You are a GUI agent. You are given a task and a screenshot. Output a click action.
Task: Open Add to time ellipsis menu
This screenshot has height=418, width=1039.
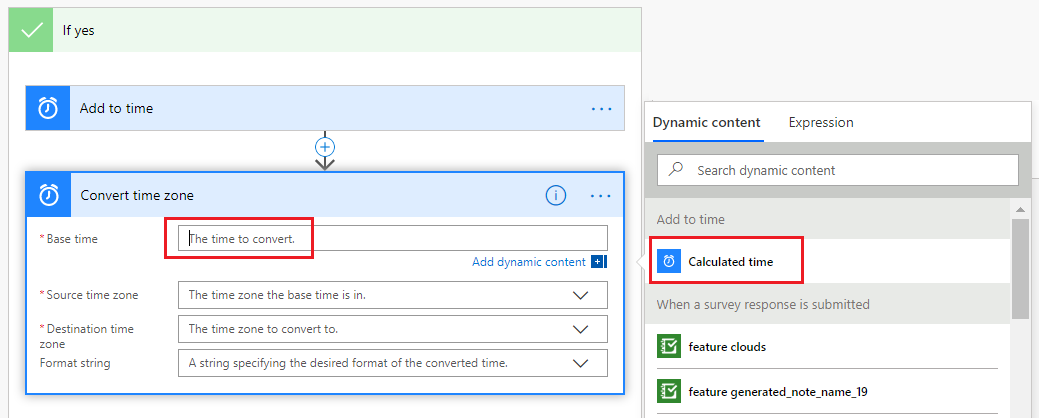601,108
